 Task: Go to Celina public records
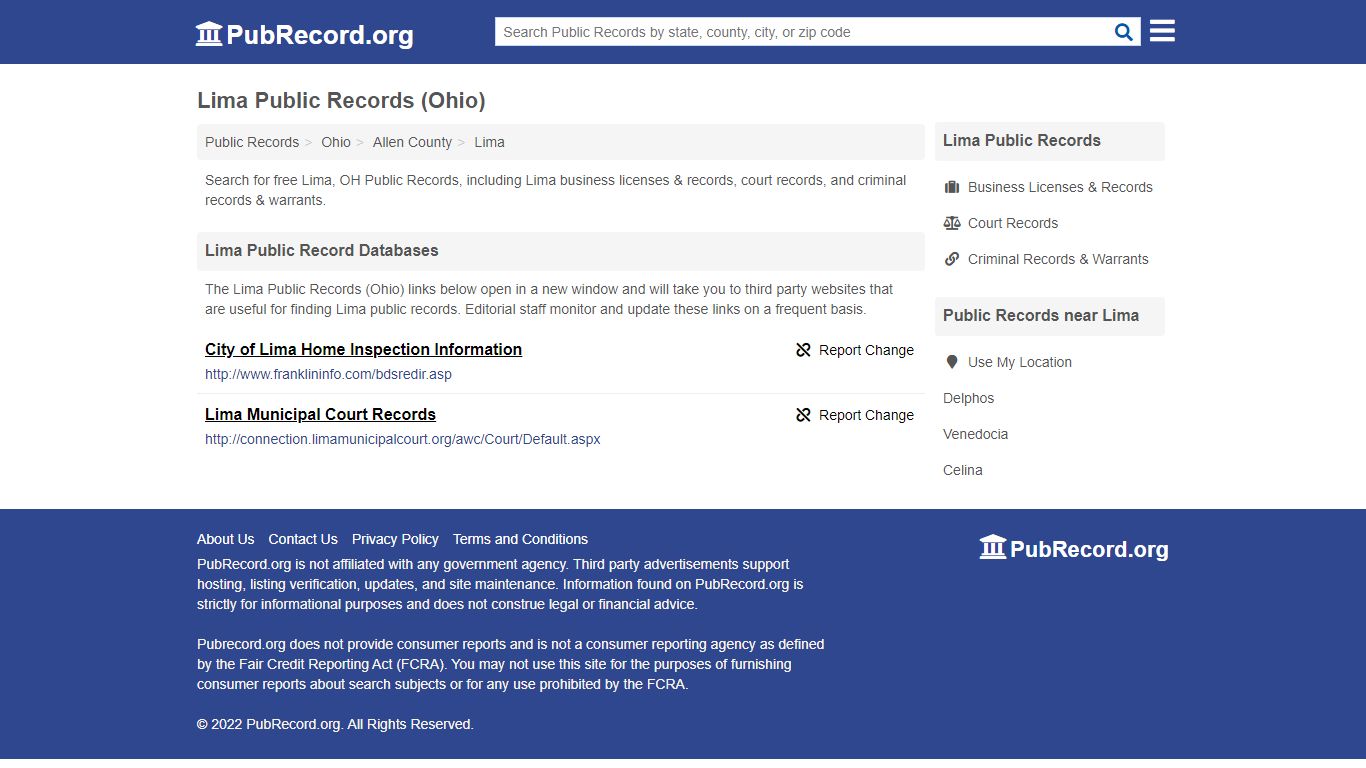[x=963, y=470]
